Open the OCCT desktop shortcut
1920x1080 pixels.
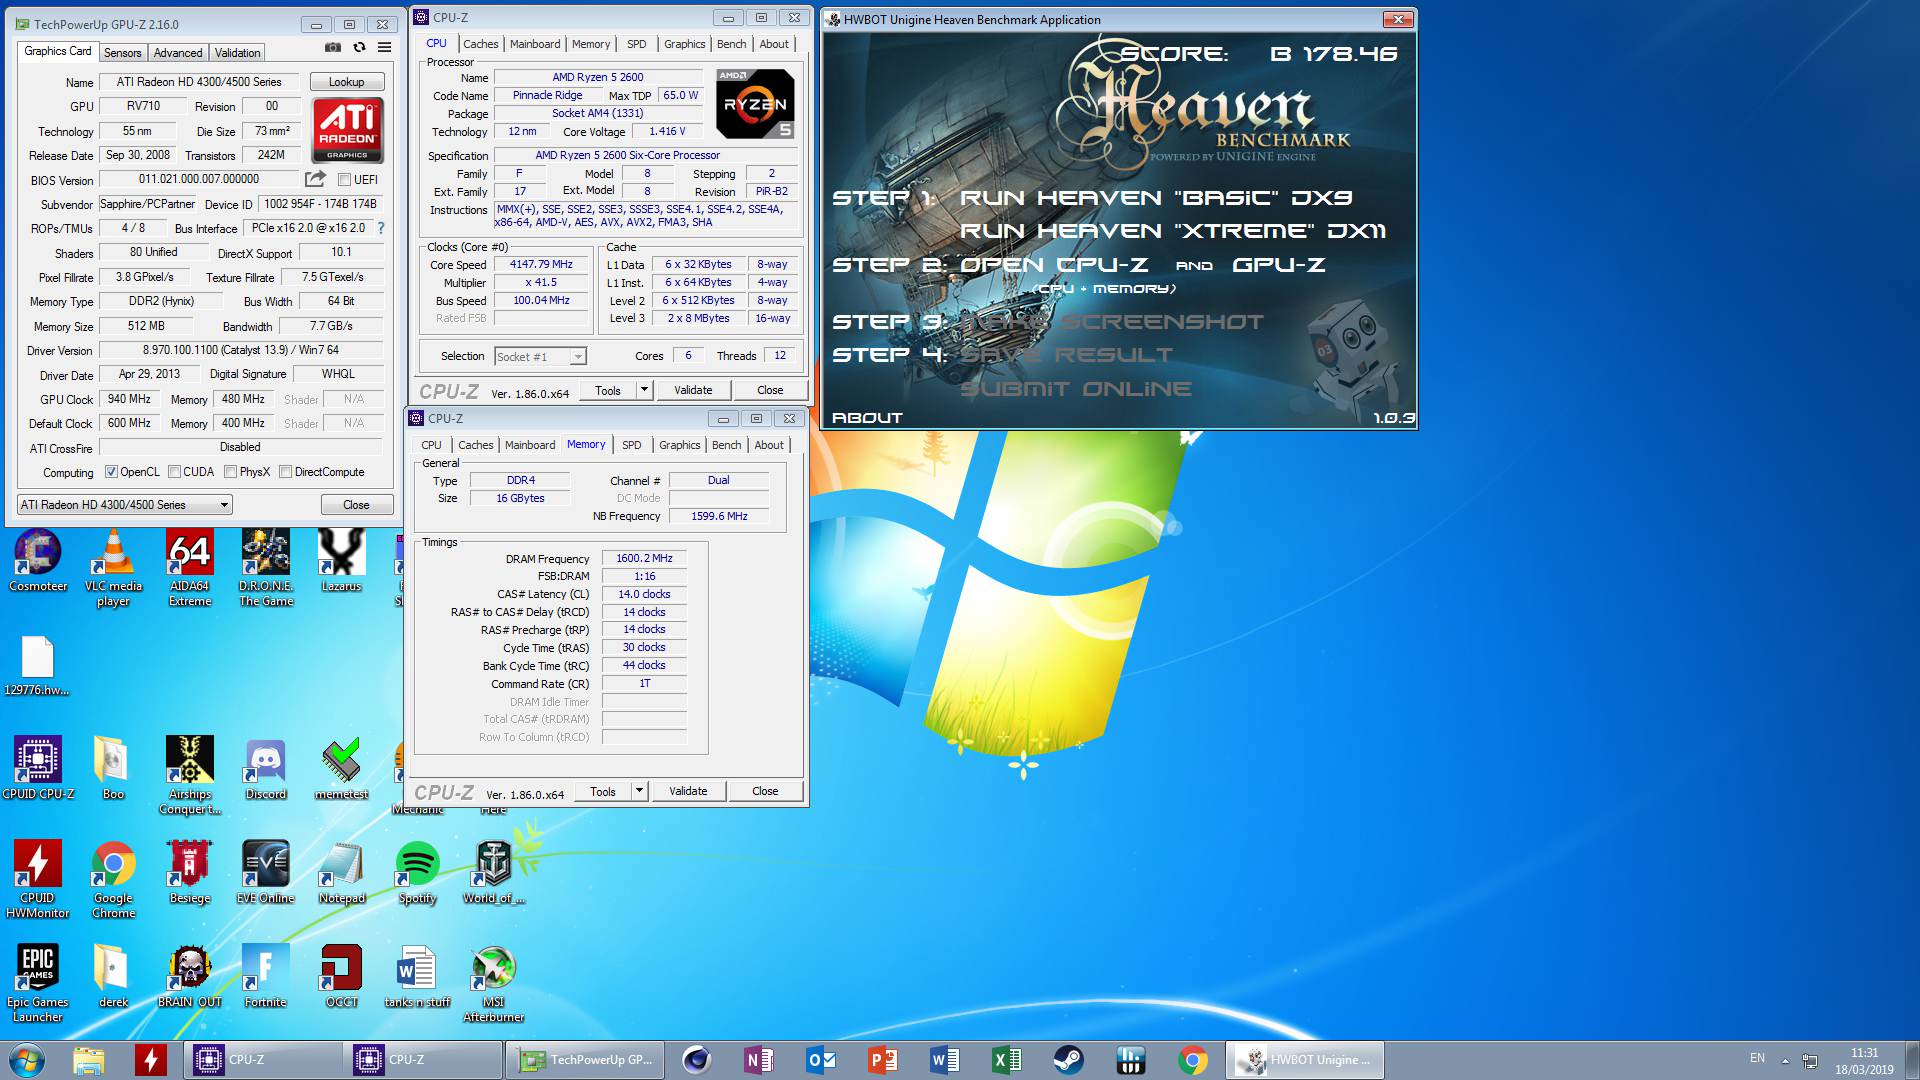(x=342, y=976)
